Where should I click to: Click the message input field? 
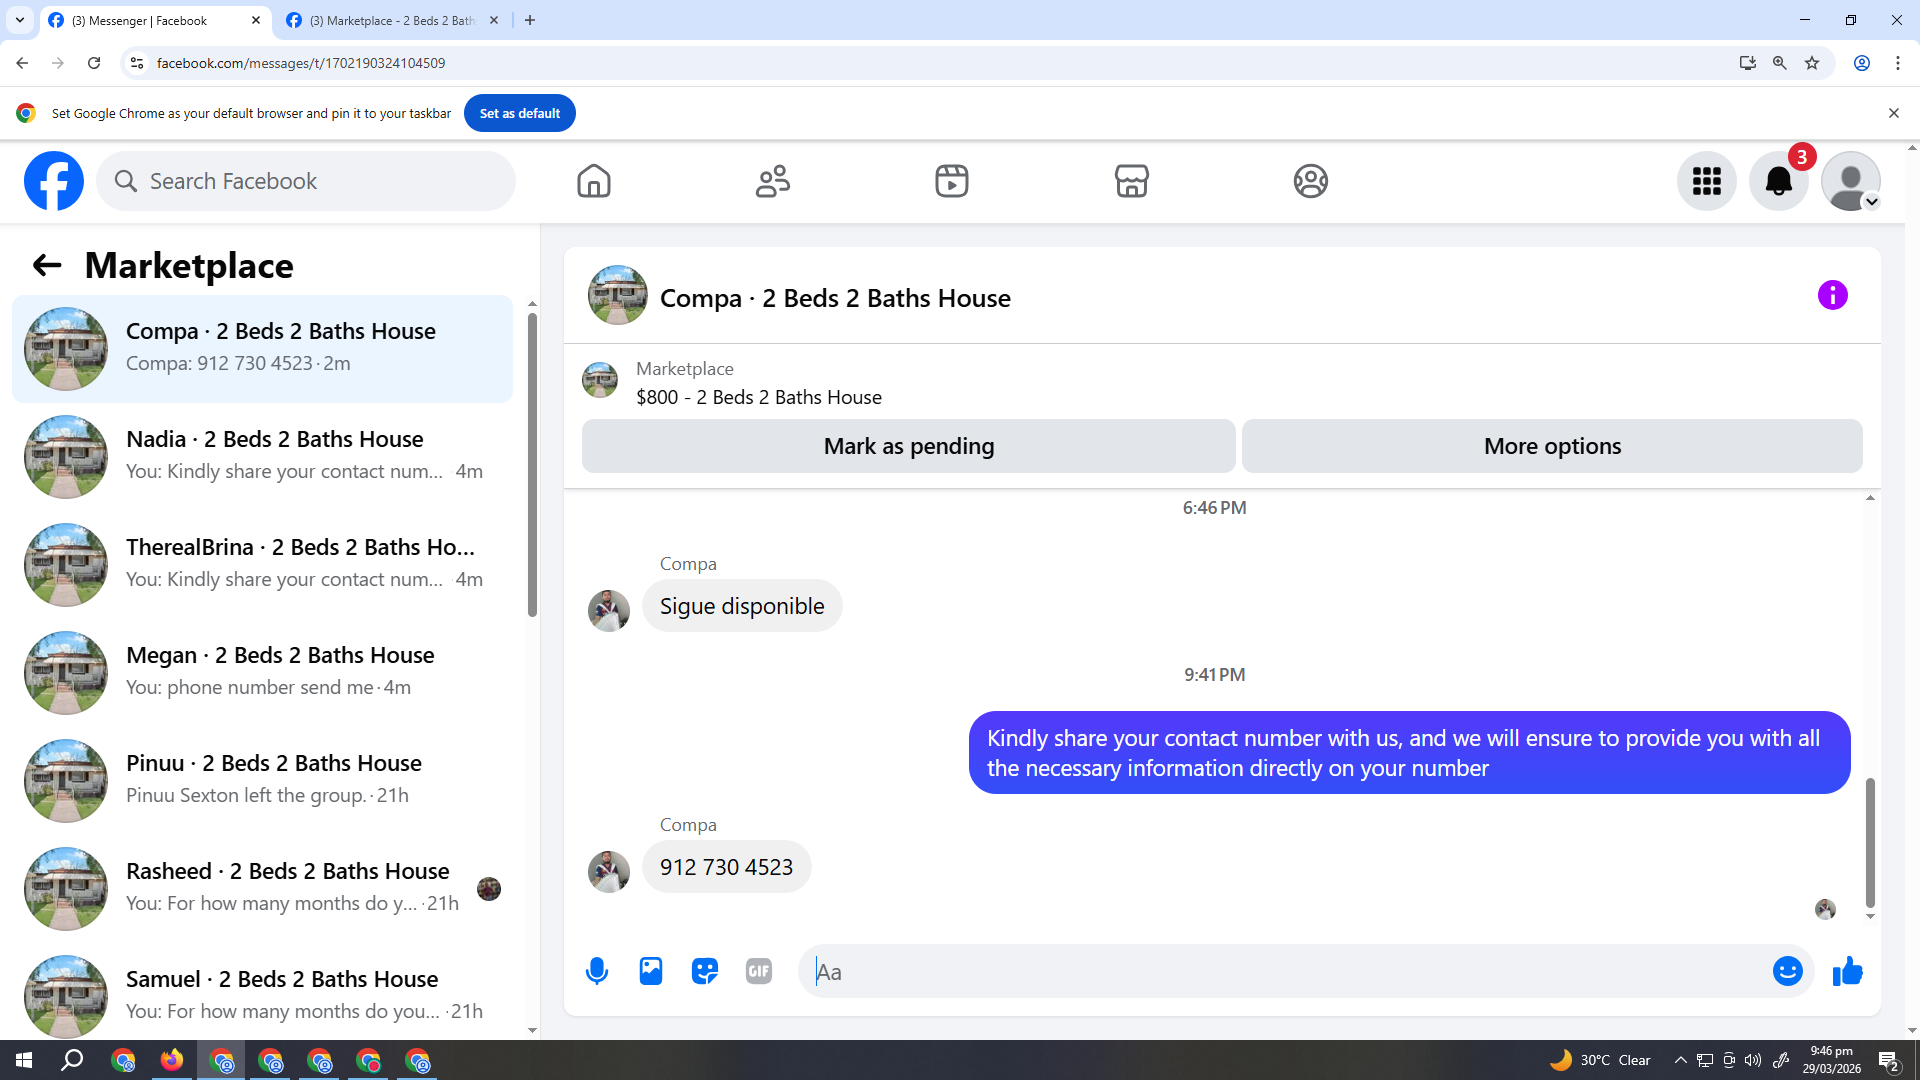coord(1290,971)
